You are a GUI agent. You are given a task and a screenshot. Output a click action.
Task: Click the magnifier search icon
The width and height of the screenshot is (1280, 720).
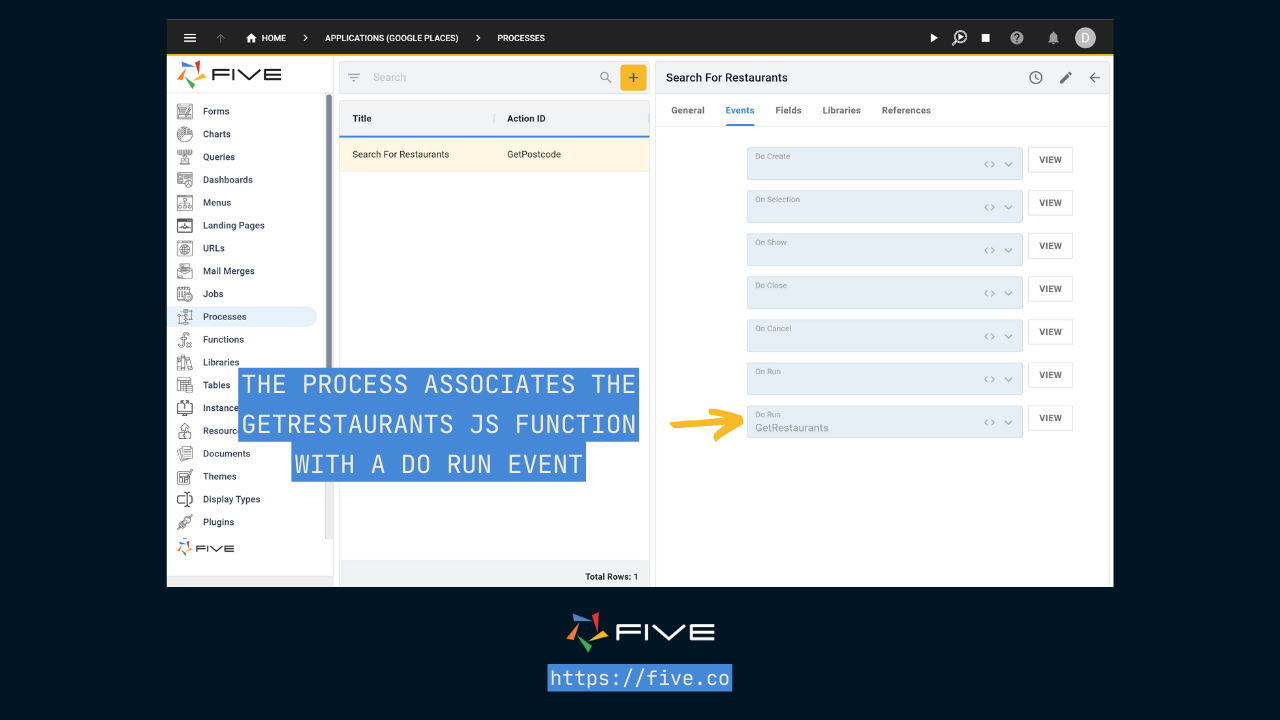click(605, 77)
